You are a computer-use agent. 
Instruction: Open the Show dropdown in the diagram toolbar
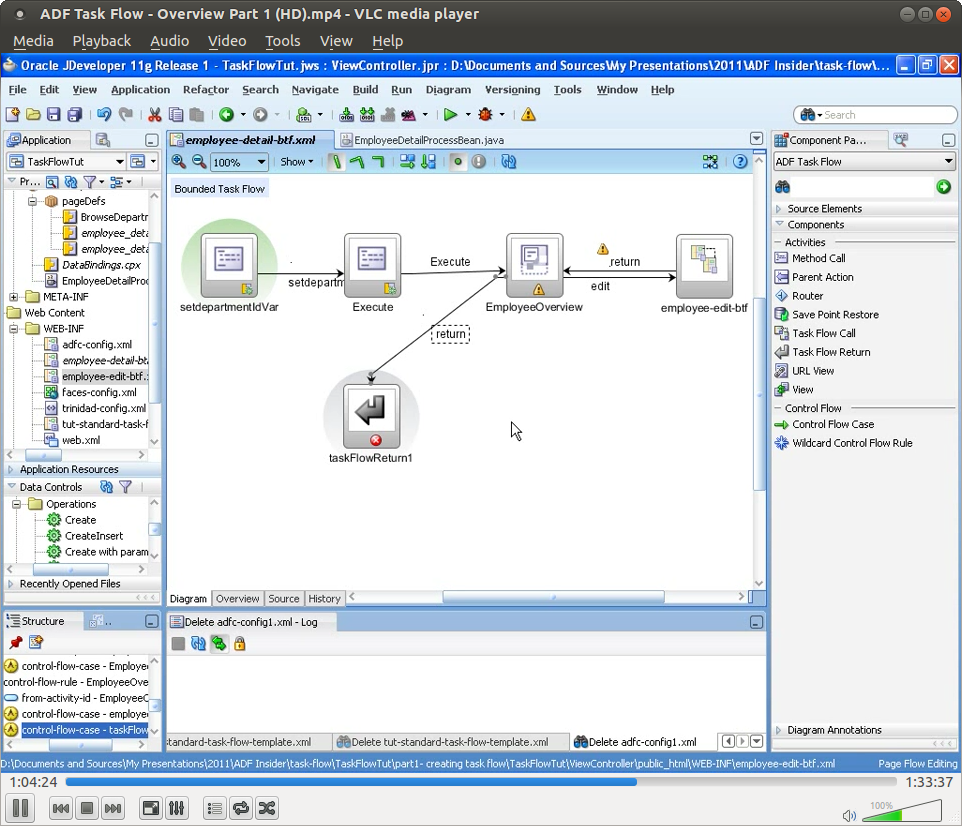(x=298, y=161)
